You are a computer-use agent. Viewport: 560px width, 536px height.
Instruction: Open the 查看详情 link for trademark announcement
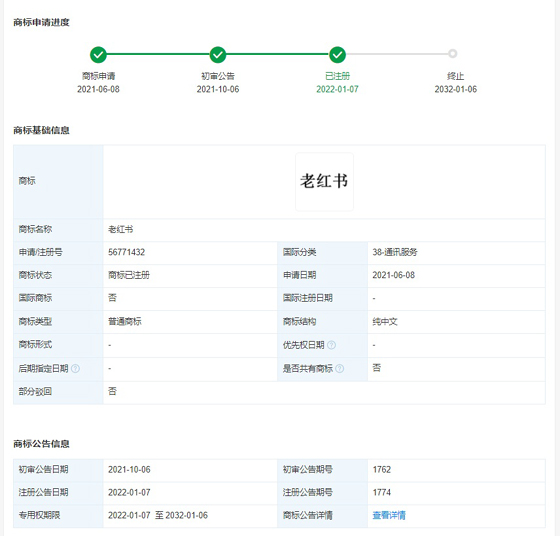tap(389, 515)
